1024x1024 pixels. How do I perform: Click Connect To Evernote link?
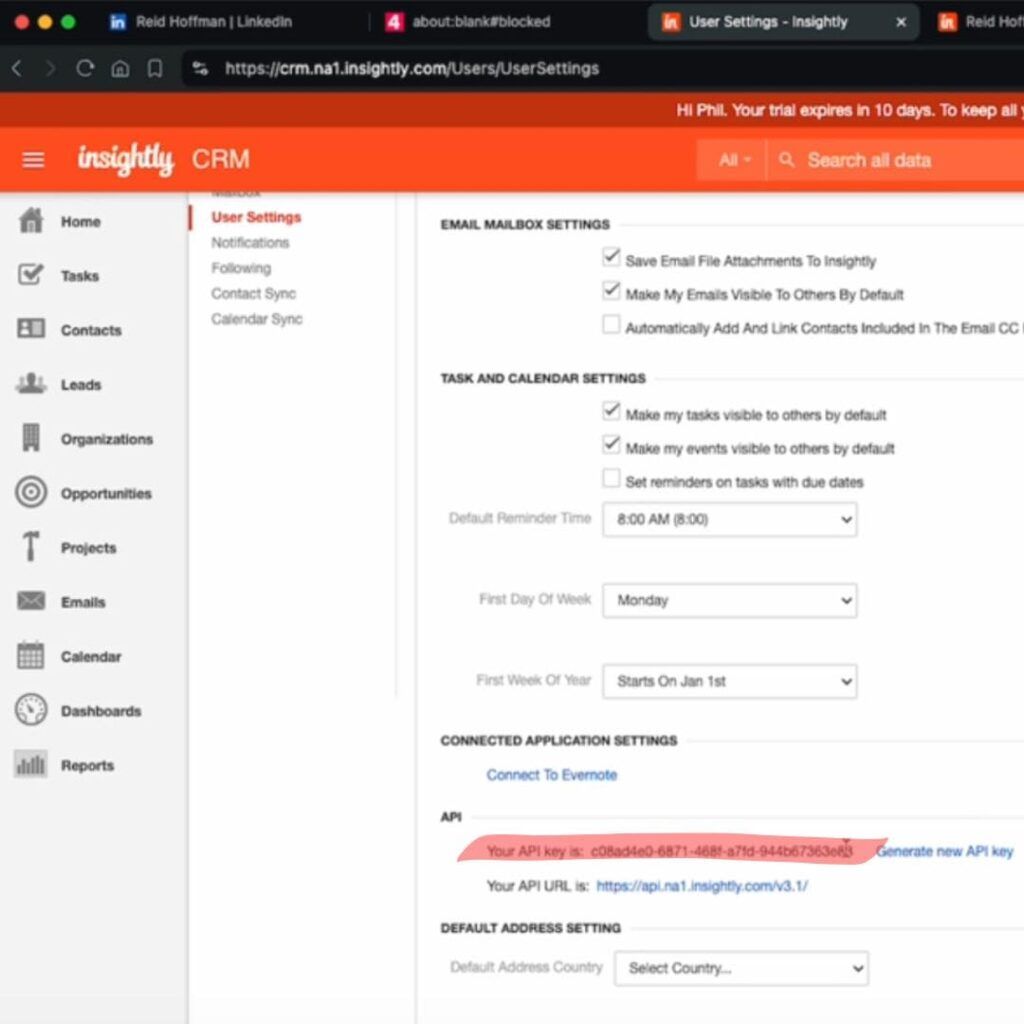552,775
